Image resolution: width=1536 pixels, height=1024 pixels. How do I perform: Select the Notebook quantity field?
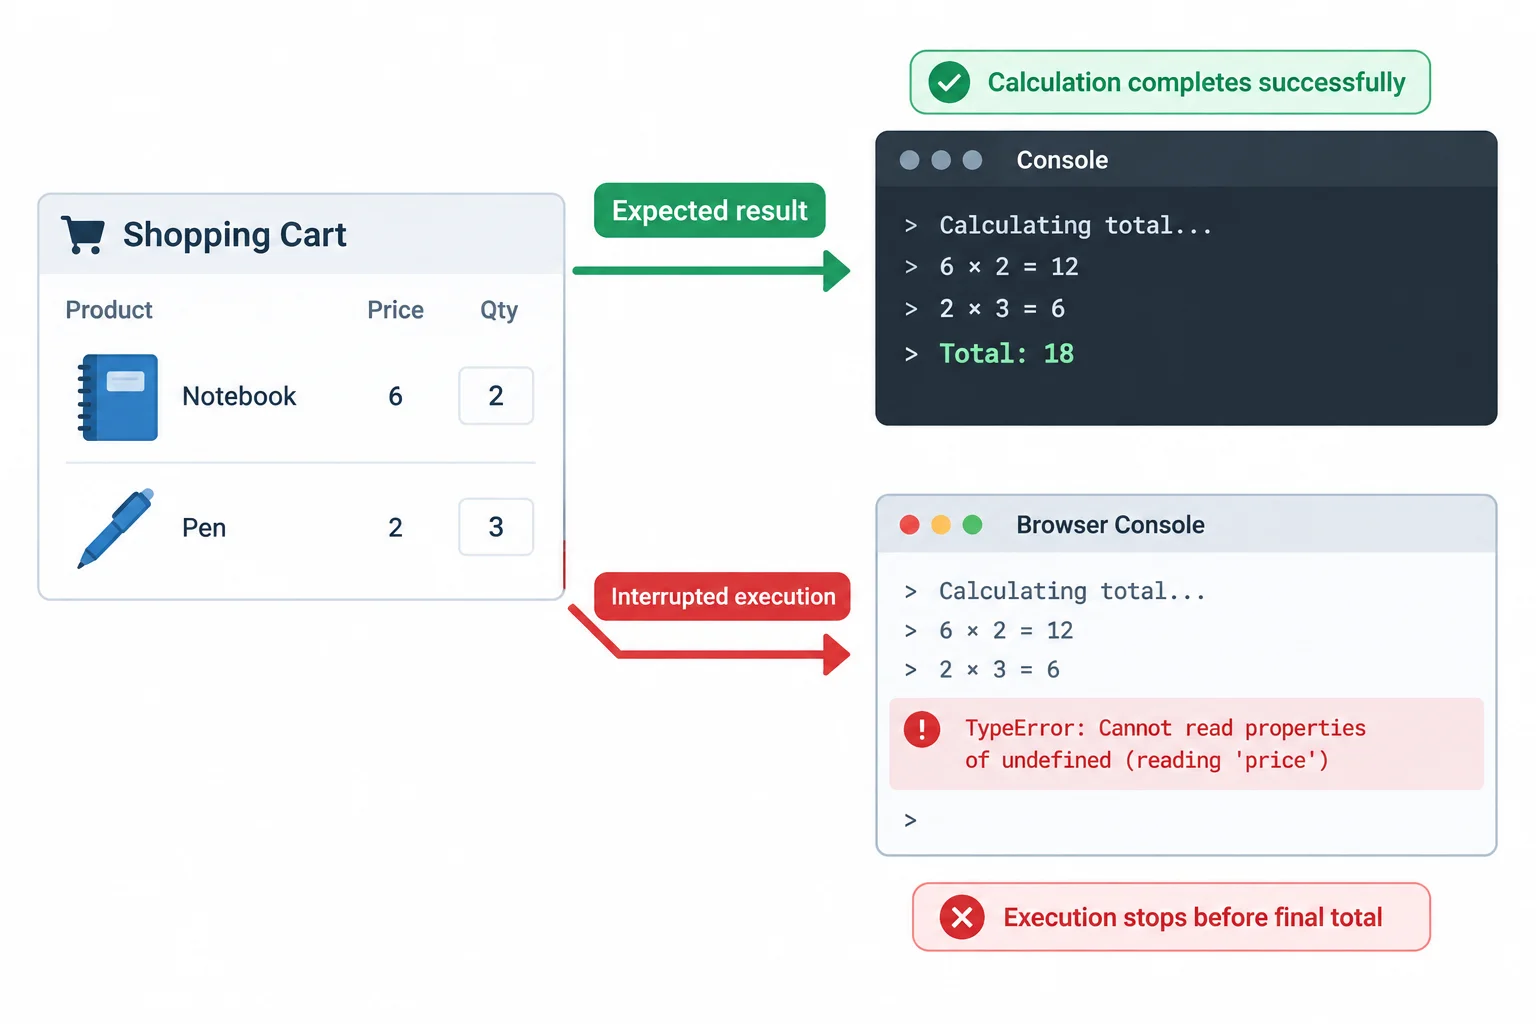click(x=496, y=396)
